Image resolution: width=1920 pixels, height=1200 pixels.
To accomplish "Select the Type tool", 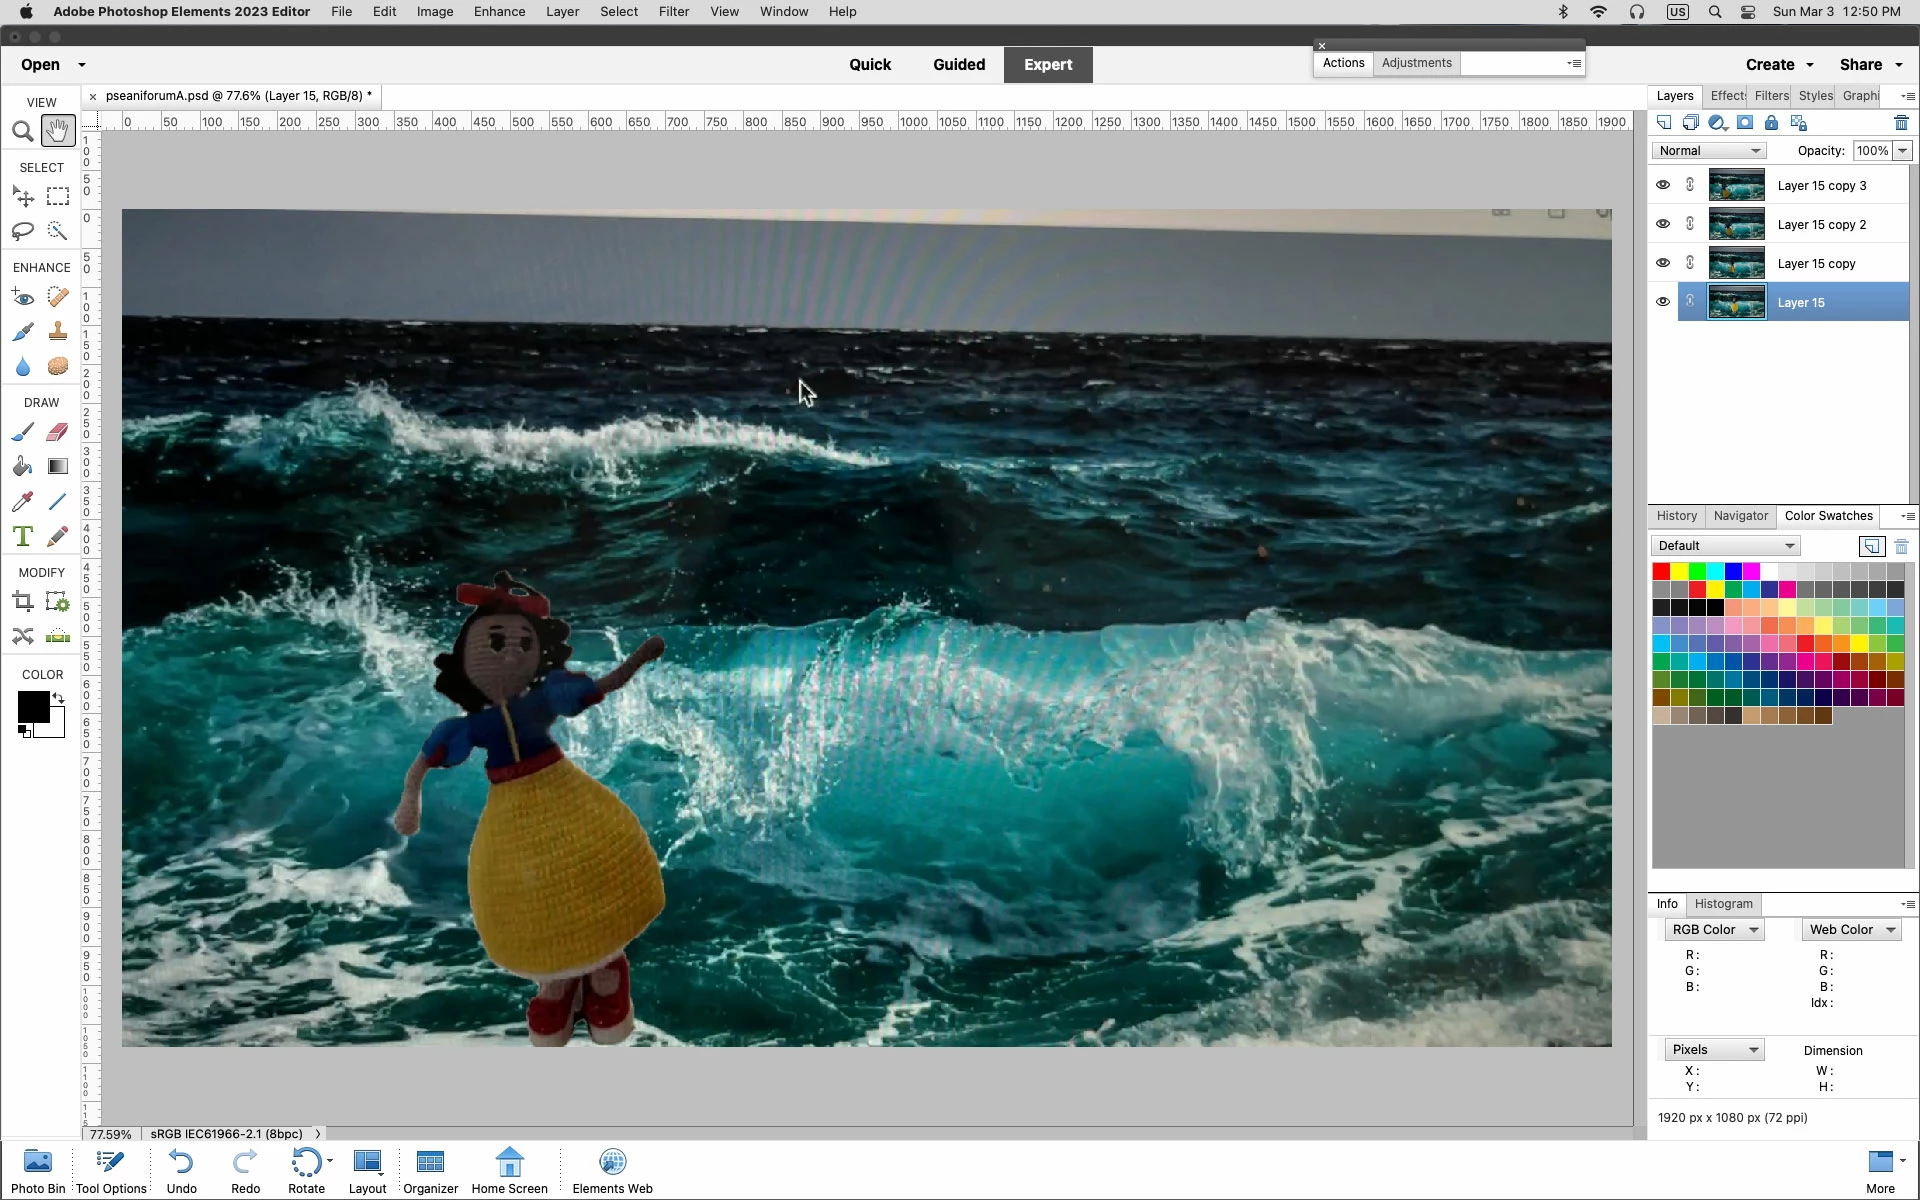I will (22, 537).
